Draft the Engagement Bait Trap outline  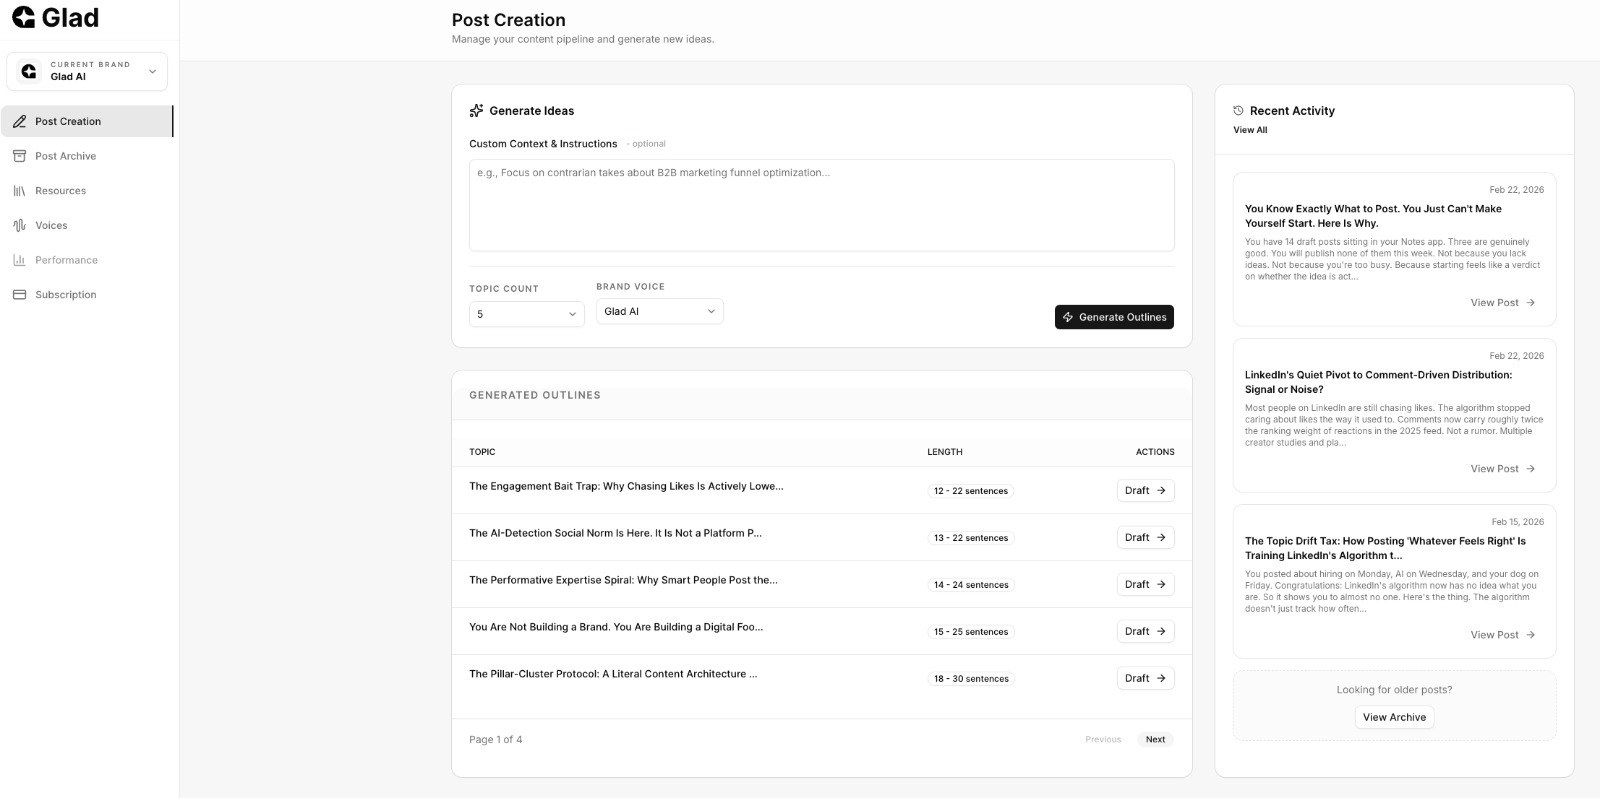coord(1145,491)
